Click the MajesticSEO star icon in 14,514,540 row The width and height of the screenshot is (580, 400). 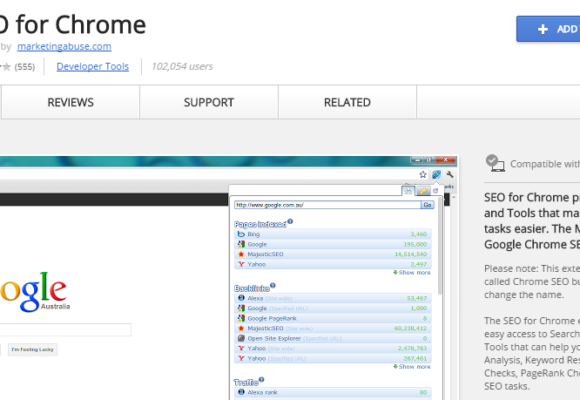241,254
